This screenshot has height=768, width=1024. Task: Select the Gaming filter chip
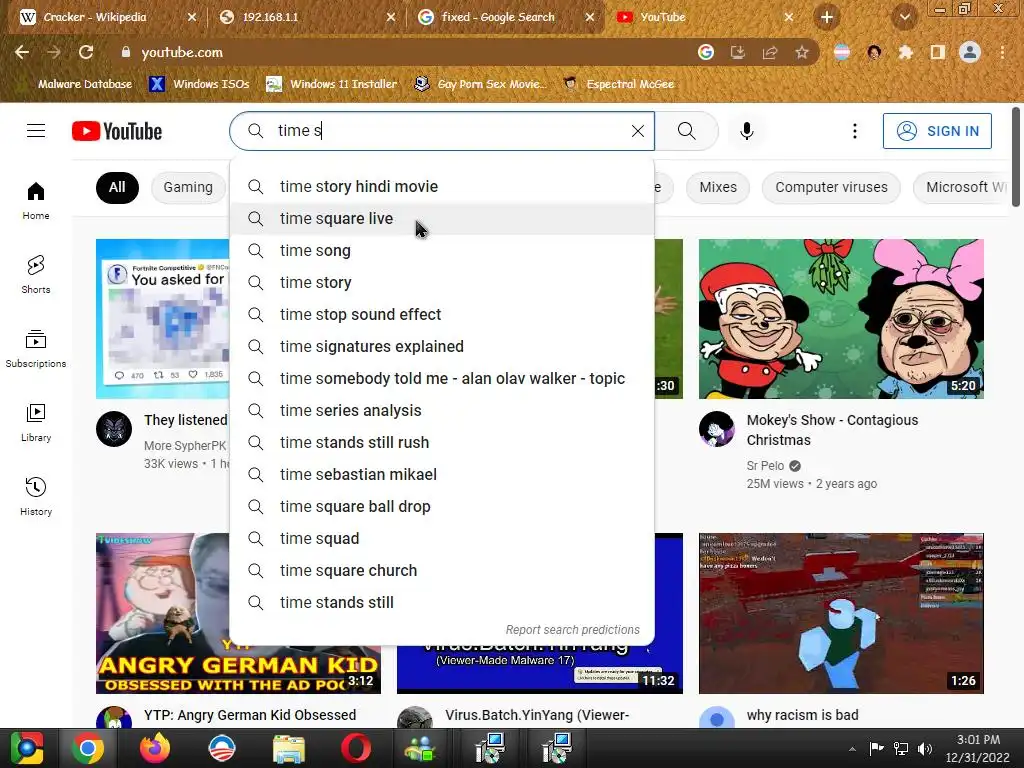[188, 187]
